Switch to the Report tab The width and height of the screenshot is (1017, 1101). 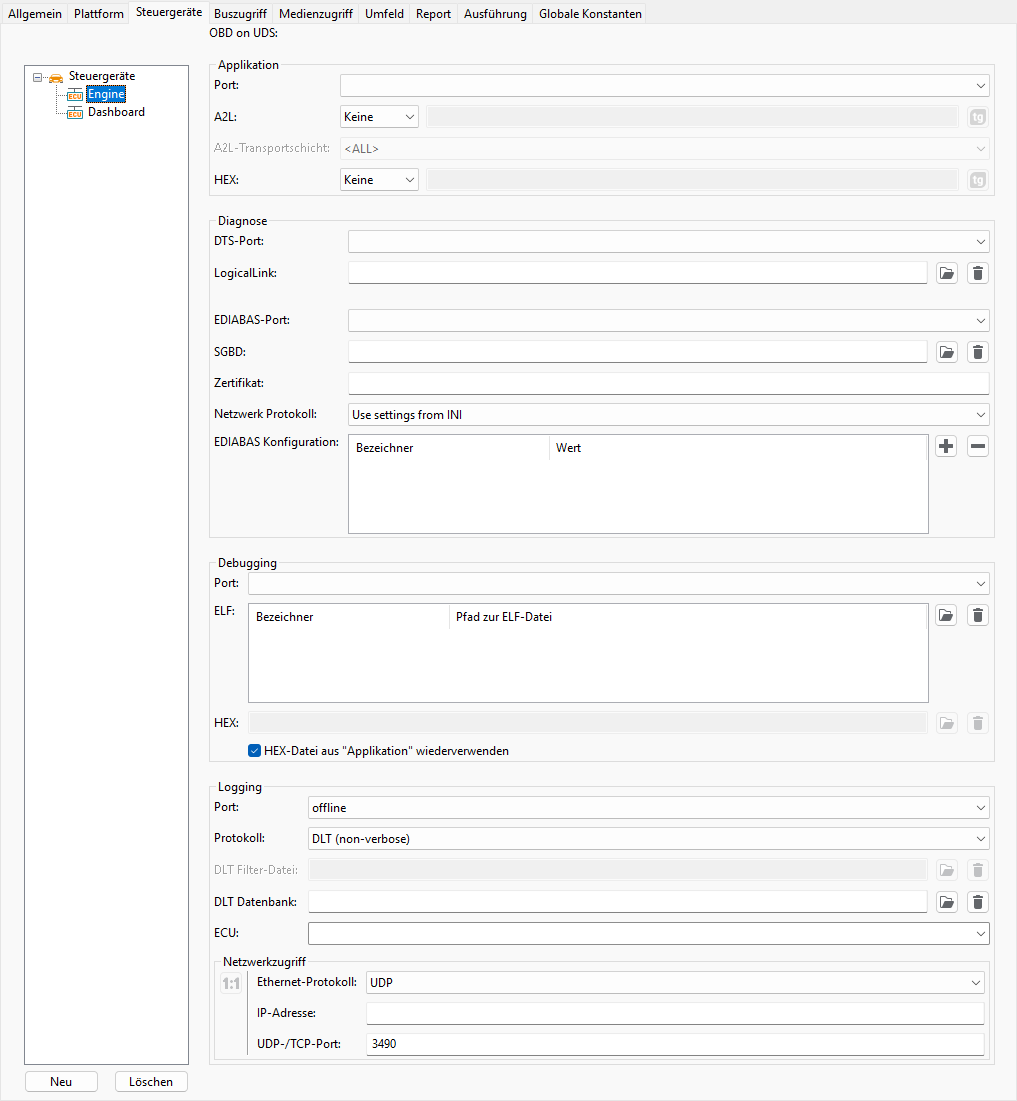click(x=433, y=14)
